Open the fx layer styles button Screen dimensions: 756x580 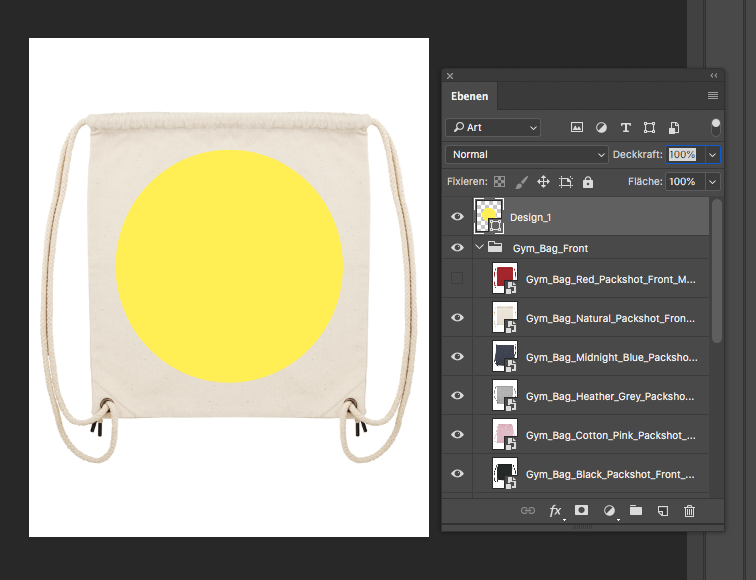(556, 511)
